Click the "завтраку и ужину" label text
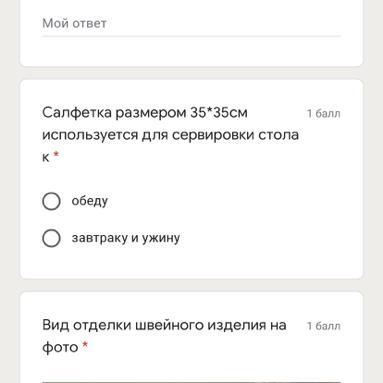Image resolution: width=383 pixels, height=383 pixels. pyautogui.click(x=126, y=238)
